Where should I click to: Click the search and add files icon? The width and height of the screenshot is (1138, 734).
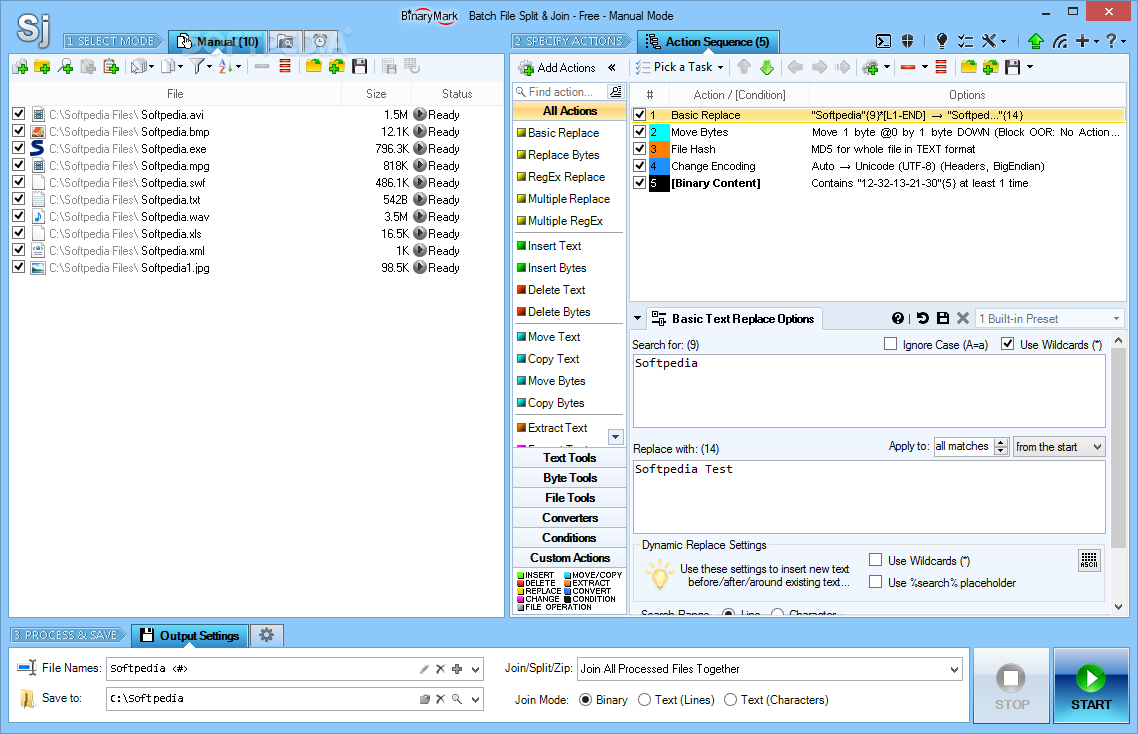click(66, 67)
